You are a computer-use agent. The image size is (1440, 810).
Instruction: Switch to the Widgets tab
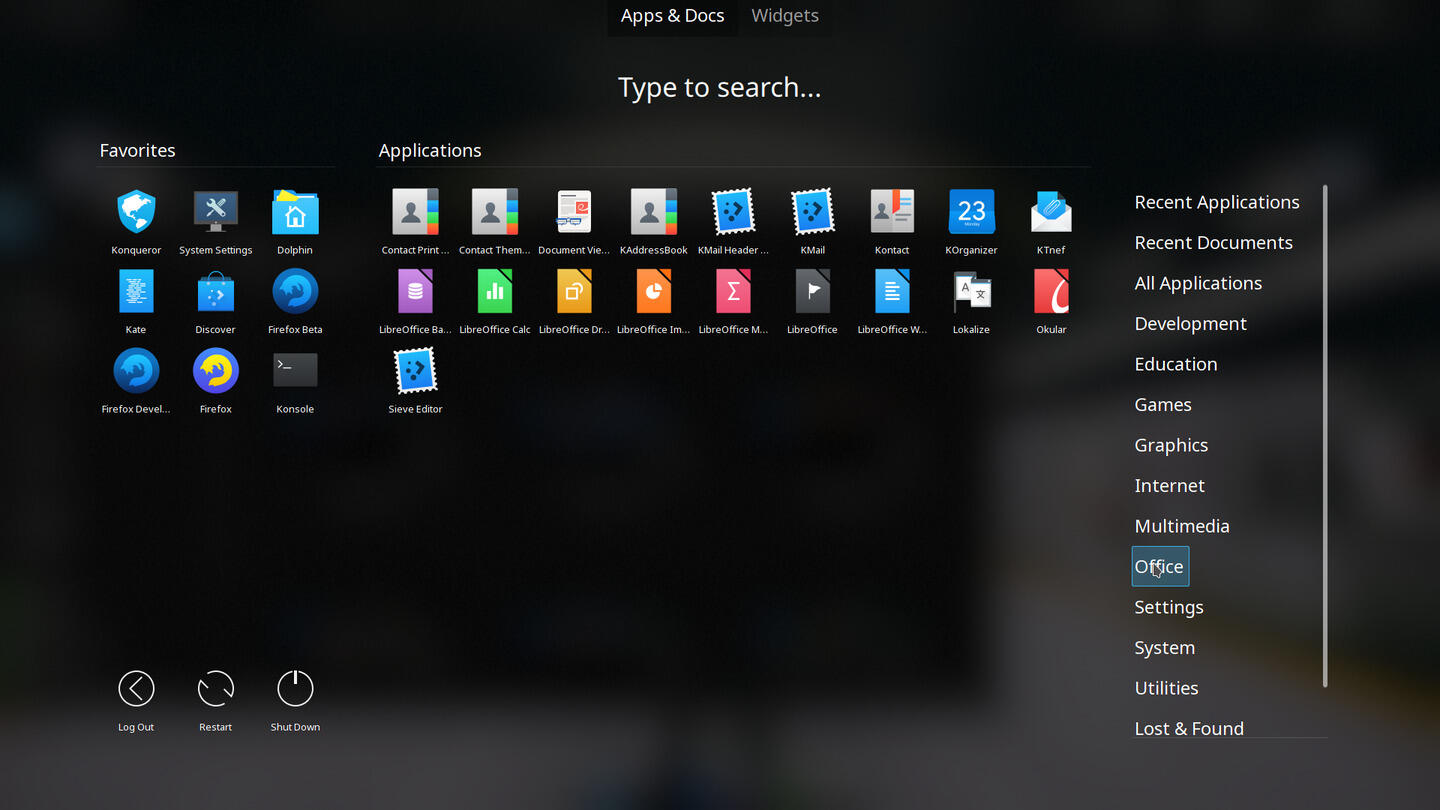785,16
